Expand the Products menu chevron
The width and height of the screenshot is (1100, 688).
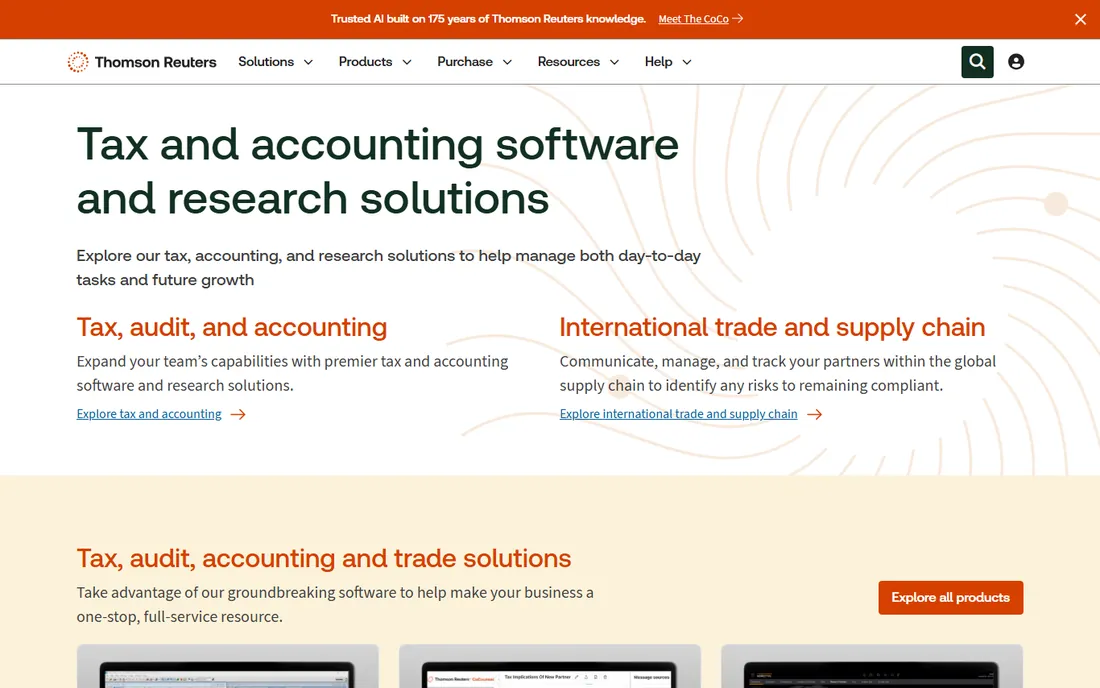point(407,62)
